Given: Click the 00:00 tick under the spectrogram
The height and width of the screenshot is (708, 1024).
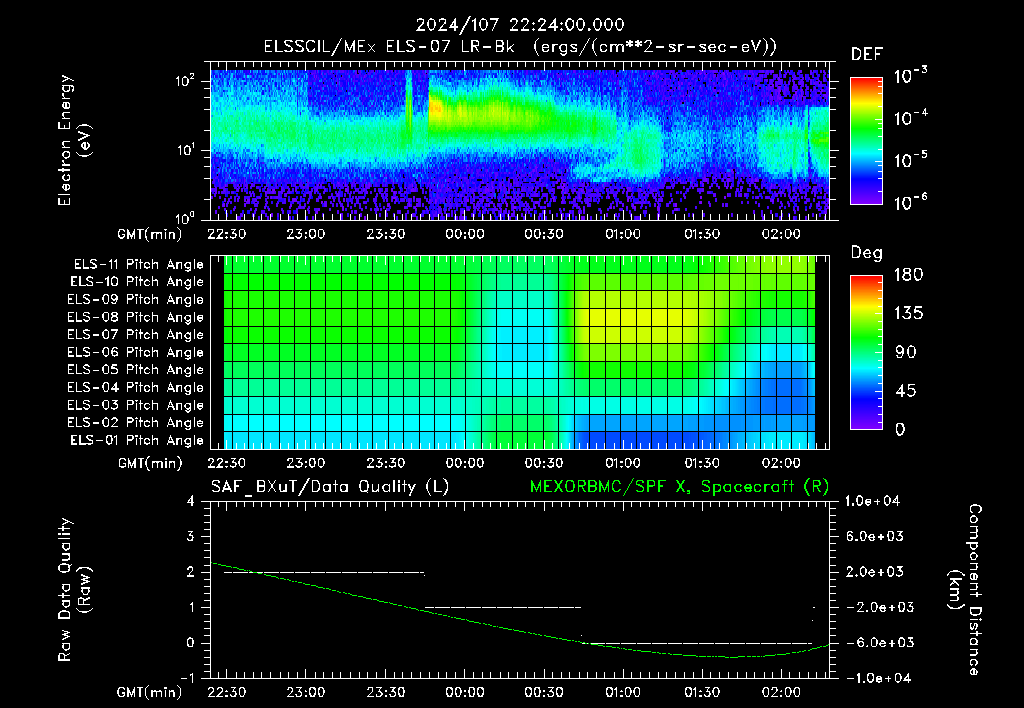Looking at the screenshot, I should pos(464,234).
